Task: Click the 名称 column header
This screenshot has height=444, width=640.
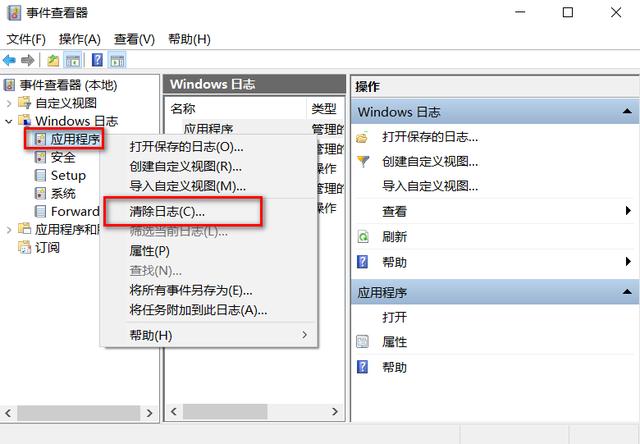Action: coord(236,109)
